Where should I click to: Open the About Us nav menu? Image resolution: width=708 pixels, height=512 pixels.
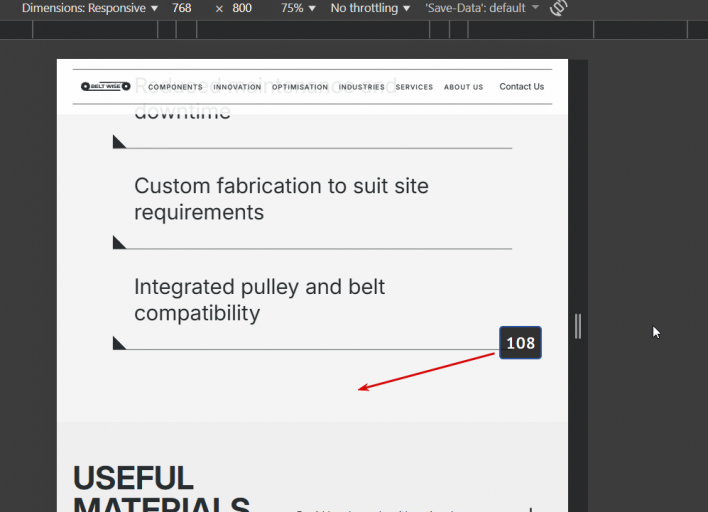point(463,87)
